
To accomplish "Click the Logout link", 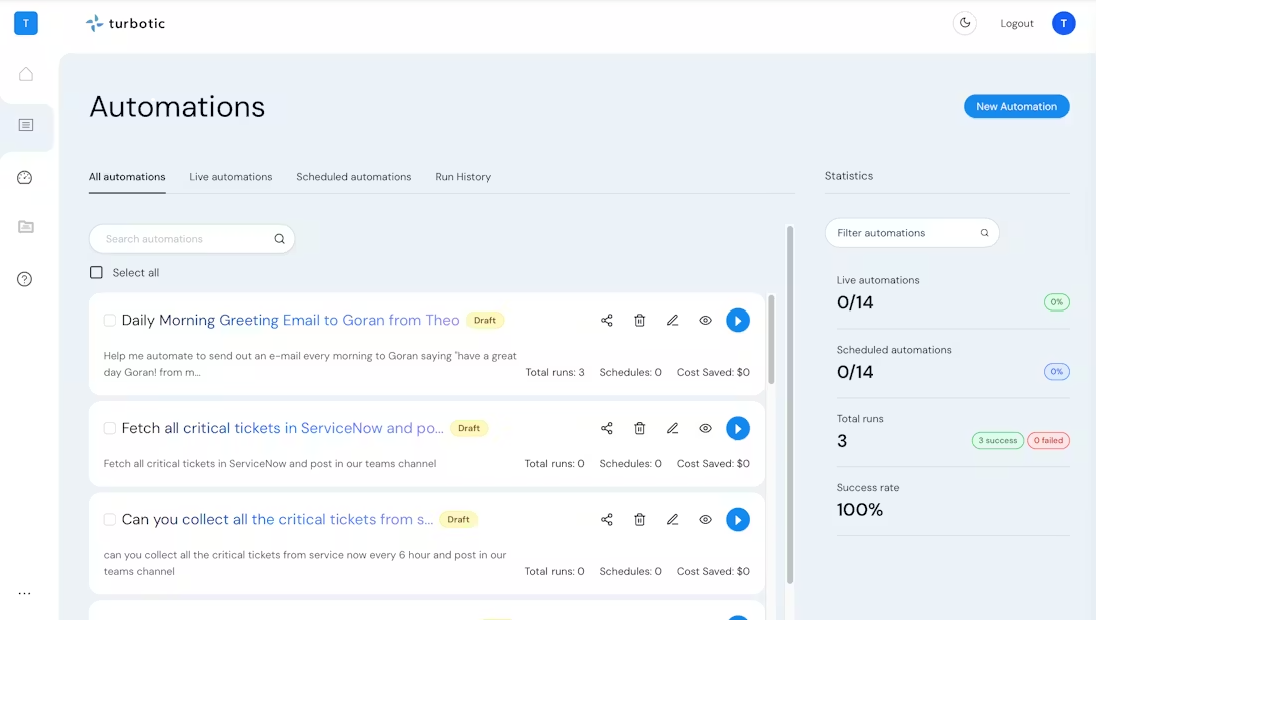I will [1017, 23].
